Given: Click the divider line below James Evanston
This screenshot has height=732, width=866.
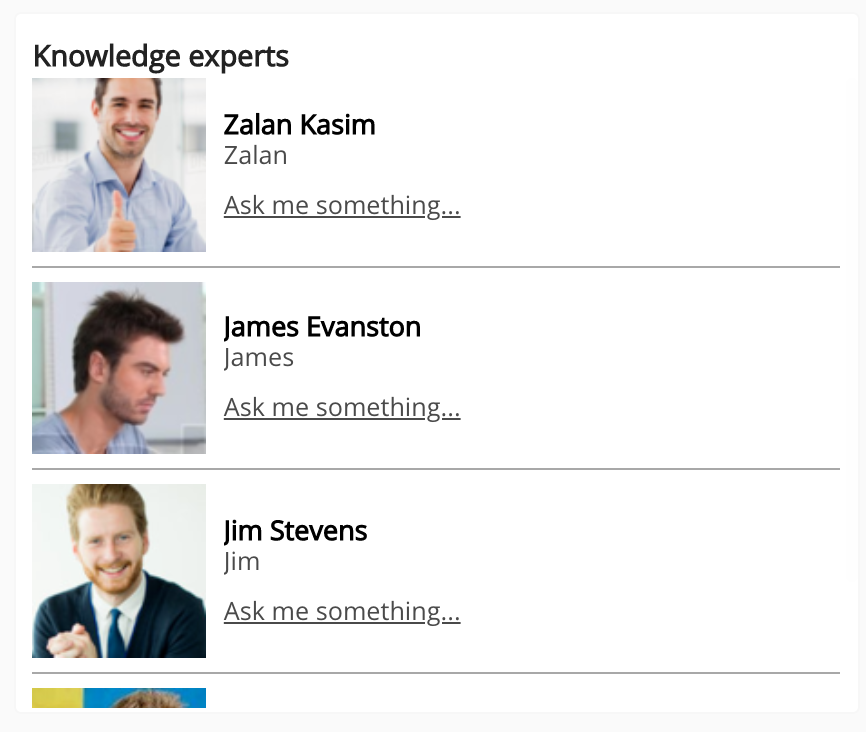Looking at the screenshot, I should tap(436, 469).
